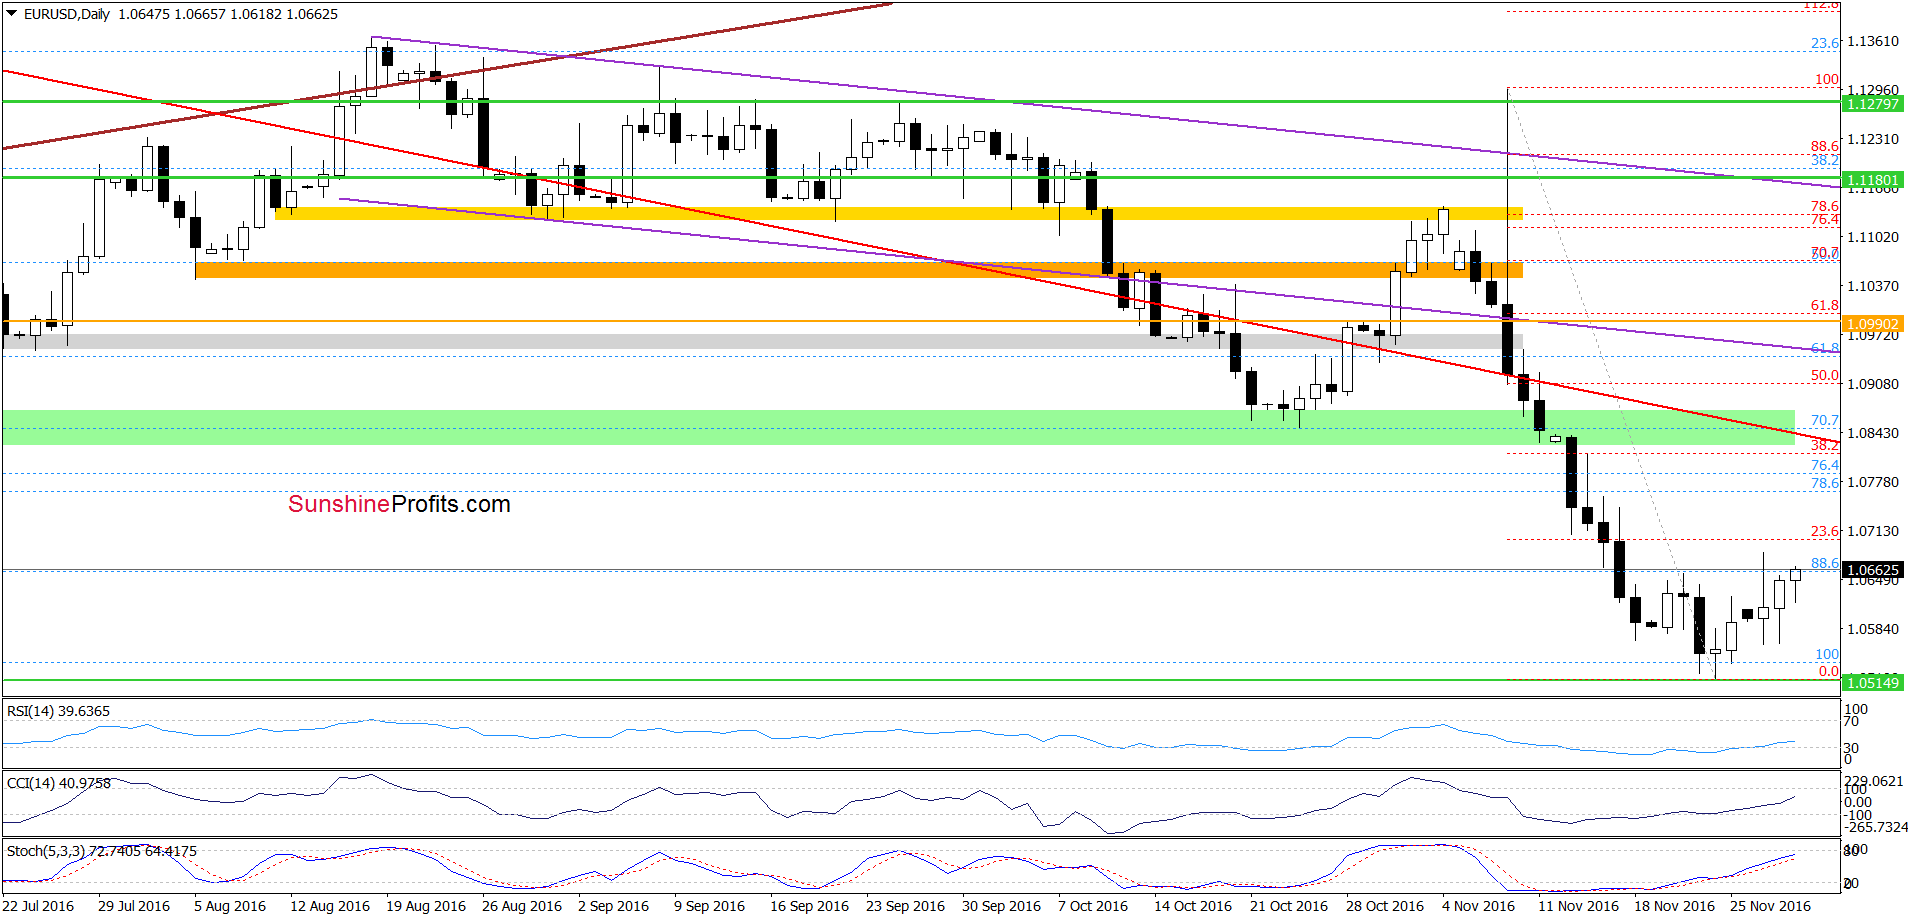1908x920 pixels.
Task: Click the 22 Jul 2016 date label
Action: click(38, 906)
